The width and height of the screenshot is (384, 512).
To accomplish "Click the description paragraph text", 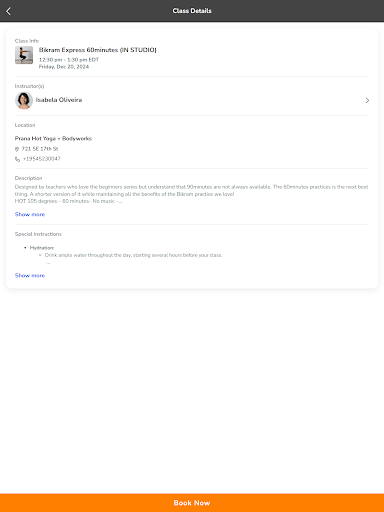I will click(x=192, y=194).
